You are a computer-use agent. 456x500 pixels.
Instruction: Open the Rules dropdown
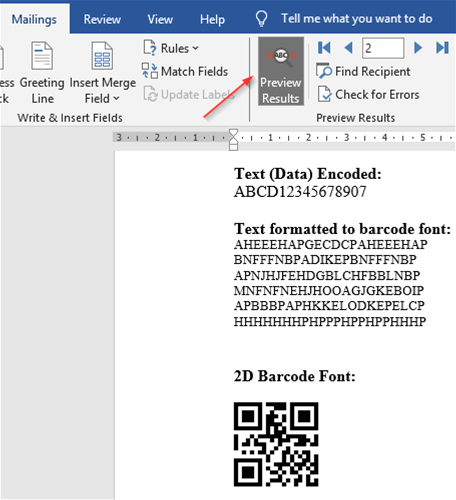click(x=171, y=48)
